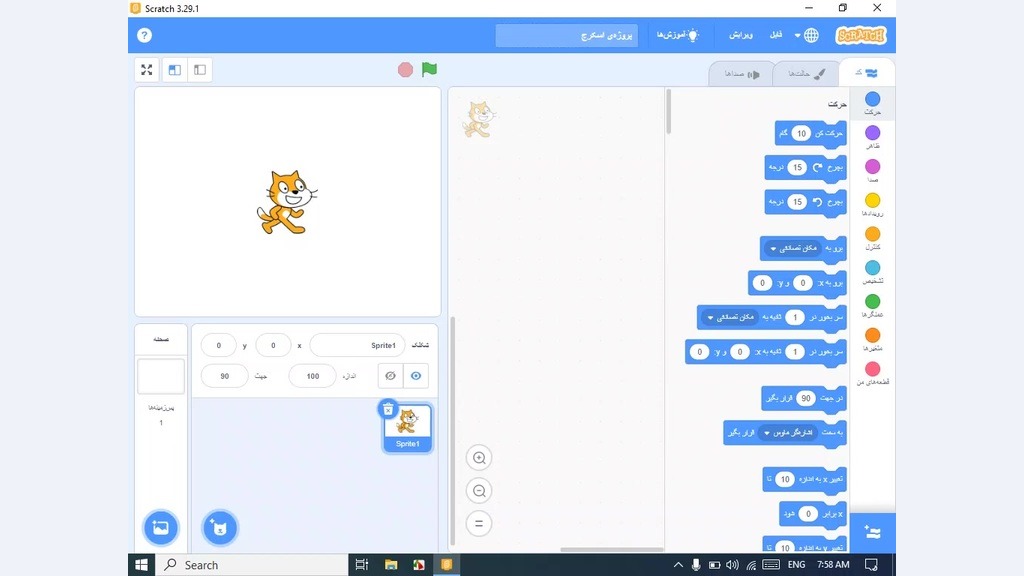
Task: Click the glide 1 secs to x y block
Action: click(766, 352)
